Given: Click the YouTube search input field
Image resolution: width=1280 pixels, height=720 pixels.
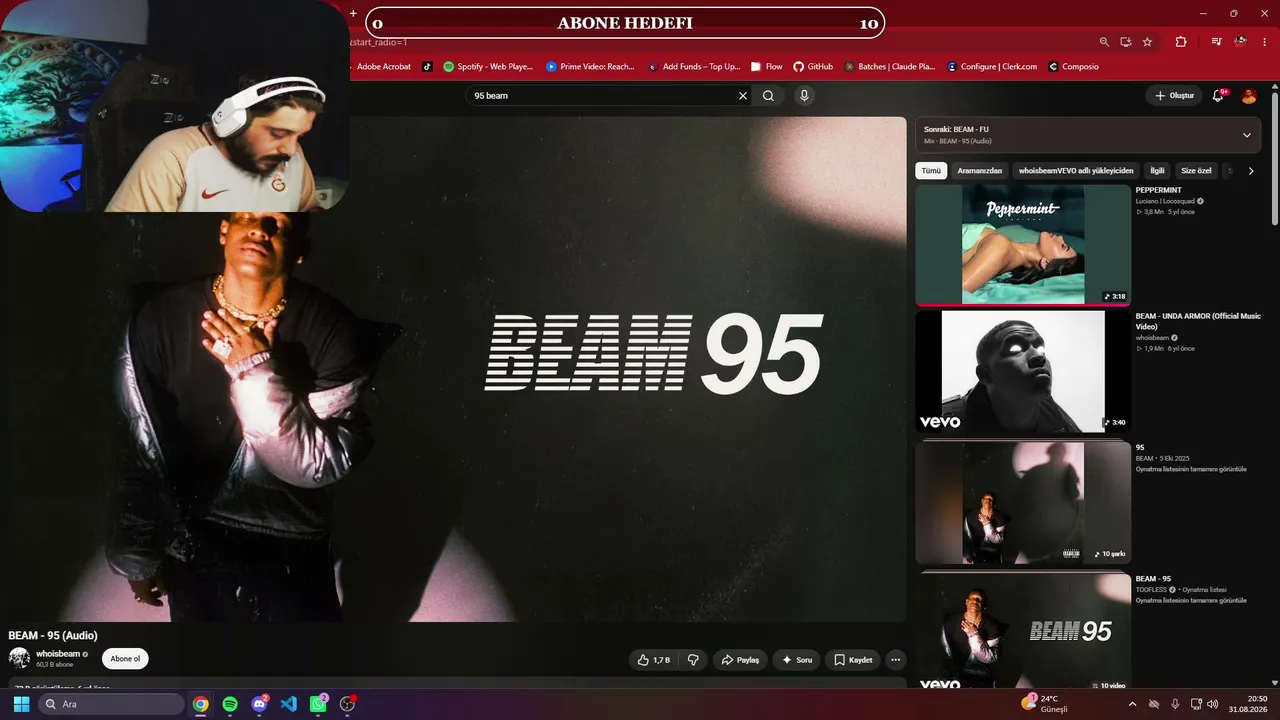Looking at the screenshot, I should pos(603,96).
